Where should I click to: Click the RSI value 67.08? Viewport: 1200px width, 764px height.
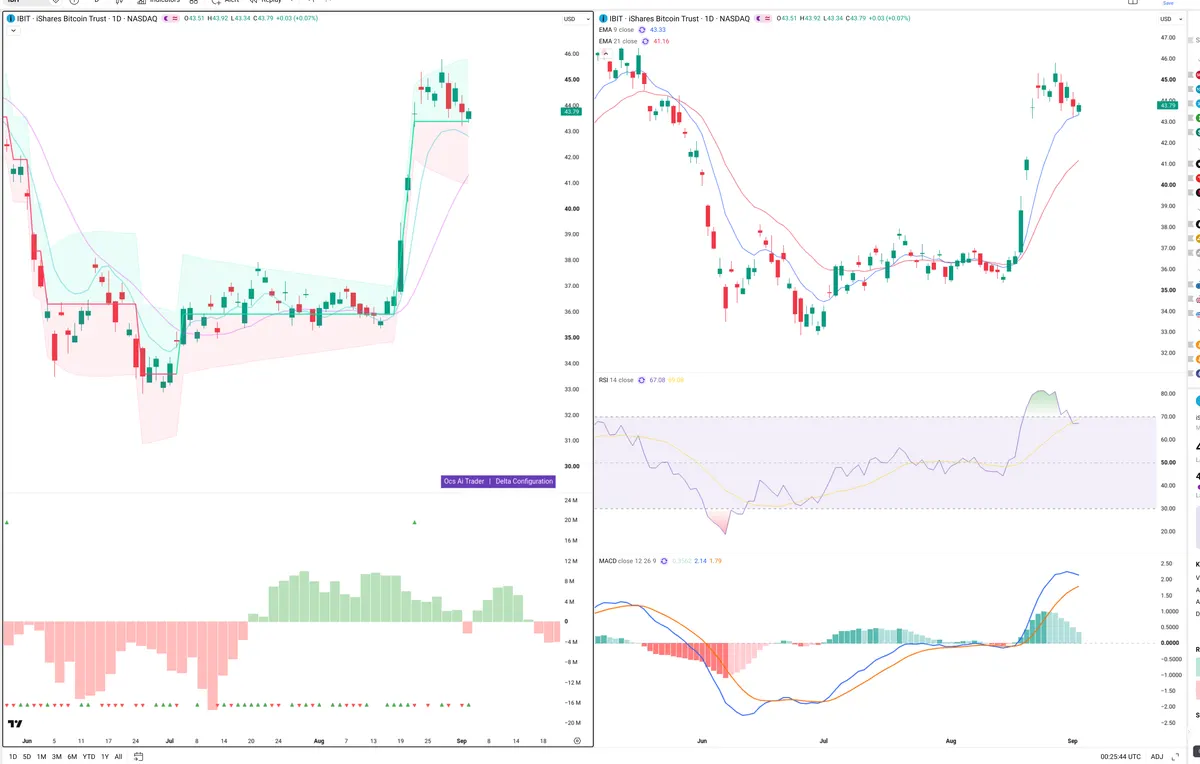point(658,380)
